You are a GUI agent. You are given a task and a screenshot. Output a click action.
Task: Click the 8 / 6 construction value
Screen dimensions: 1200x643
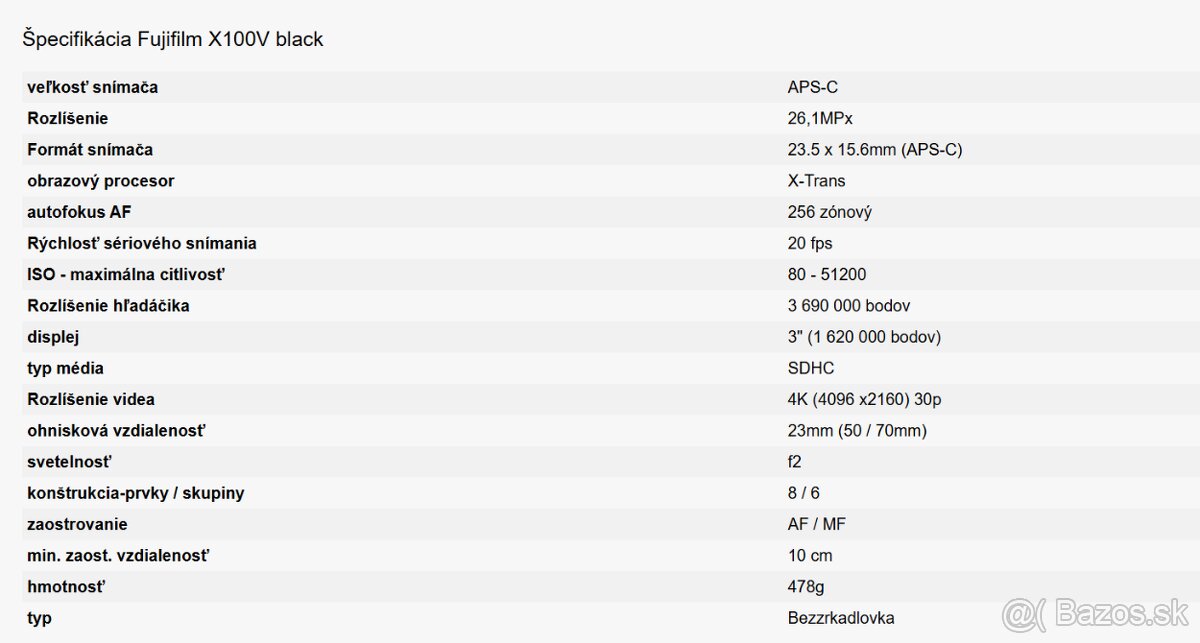tap(804, 493)
